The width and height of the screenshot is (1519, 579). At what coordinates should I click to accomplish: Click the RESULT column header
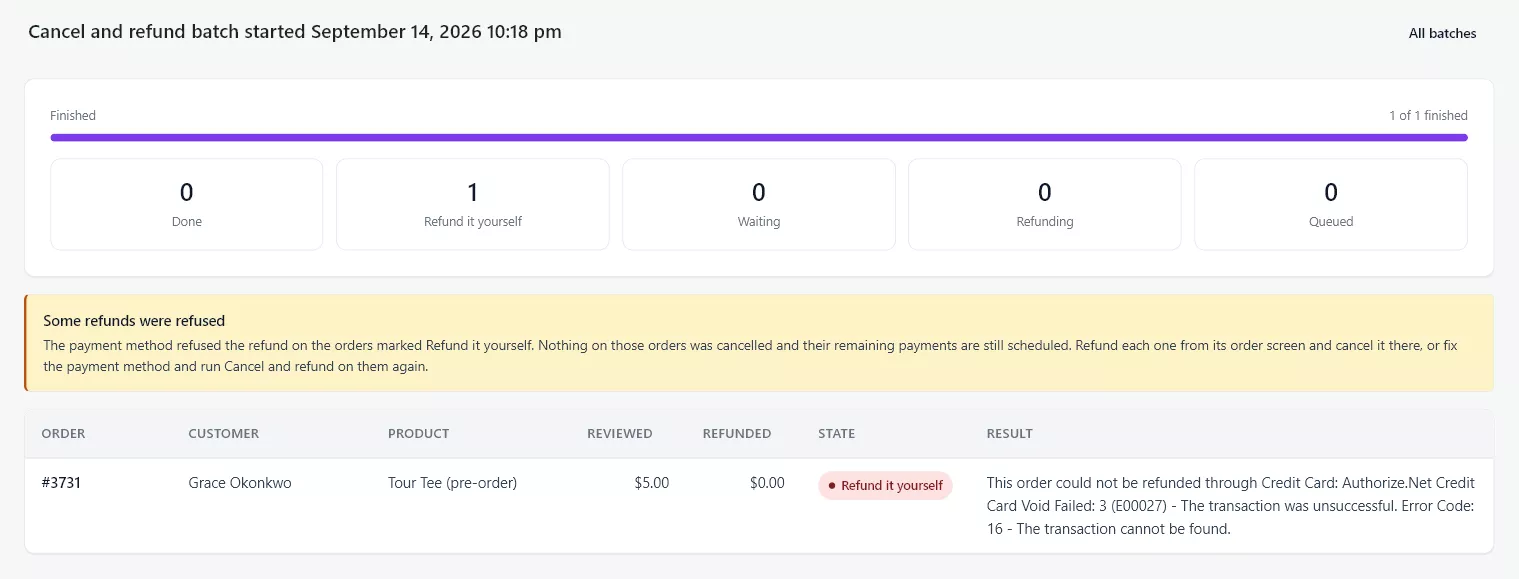pyautogui.click(x=1009, y=433)
